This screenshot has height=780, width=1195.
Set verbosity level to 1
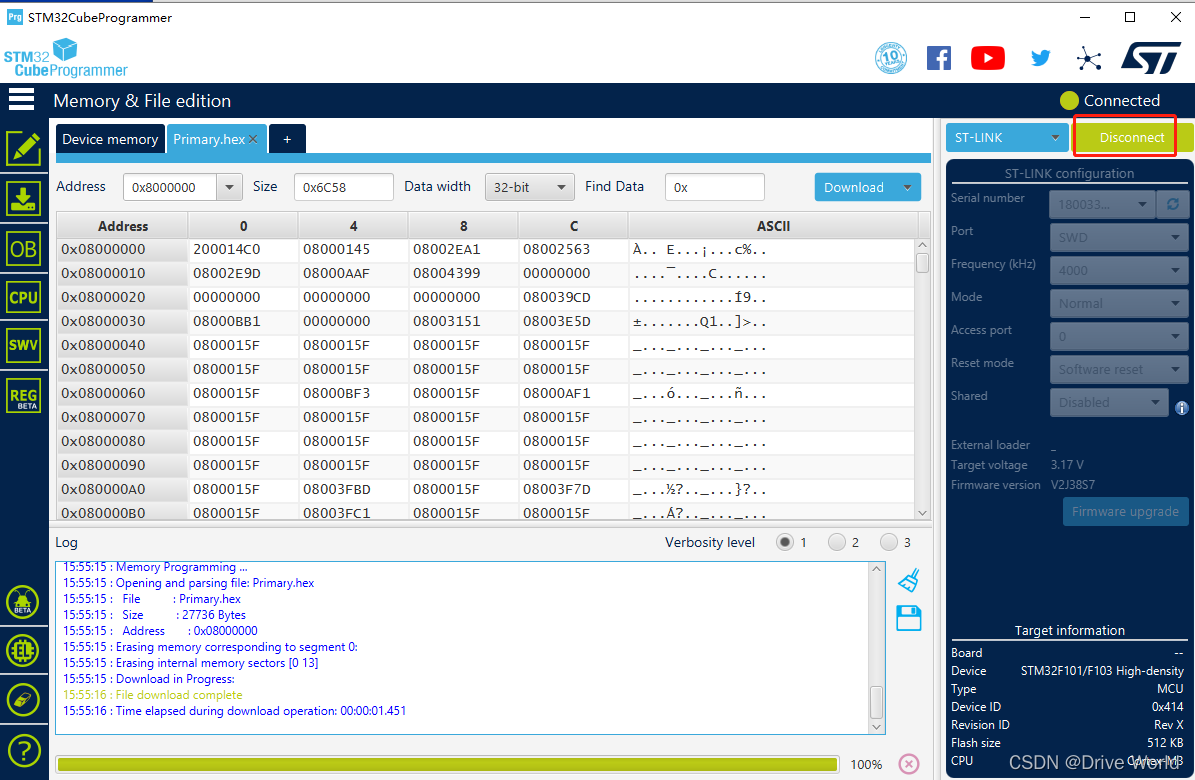point(784,542)
